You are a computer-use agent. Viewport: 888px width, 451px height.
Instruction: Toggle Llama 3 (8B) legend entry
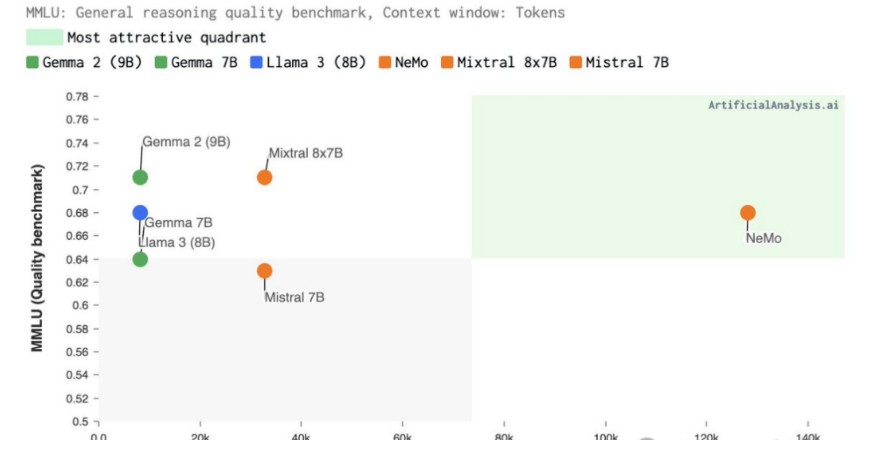point(309,62)
